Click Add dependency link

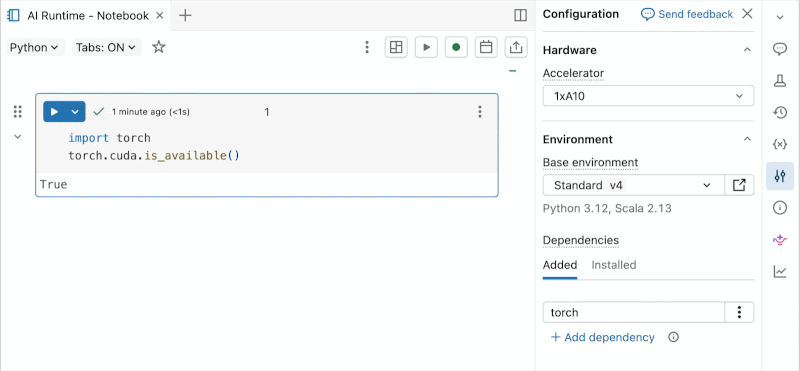pyautogui.click(x=603, y=337)
